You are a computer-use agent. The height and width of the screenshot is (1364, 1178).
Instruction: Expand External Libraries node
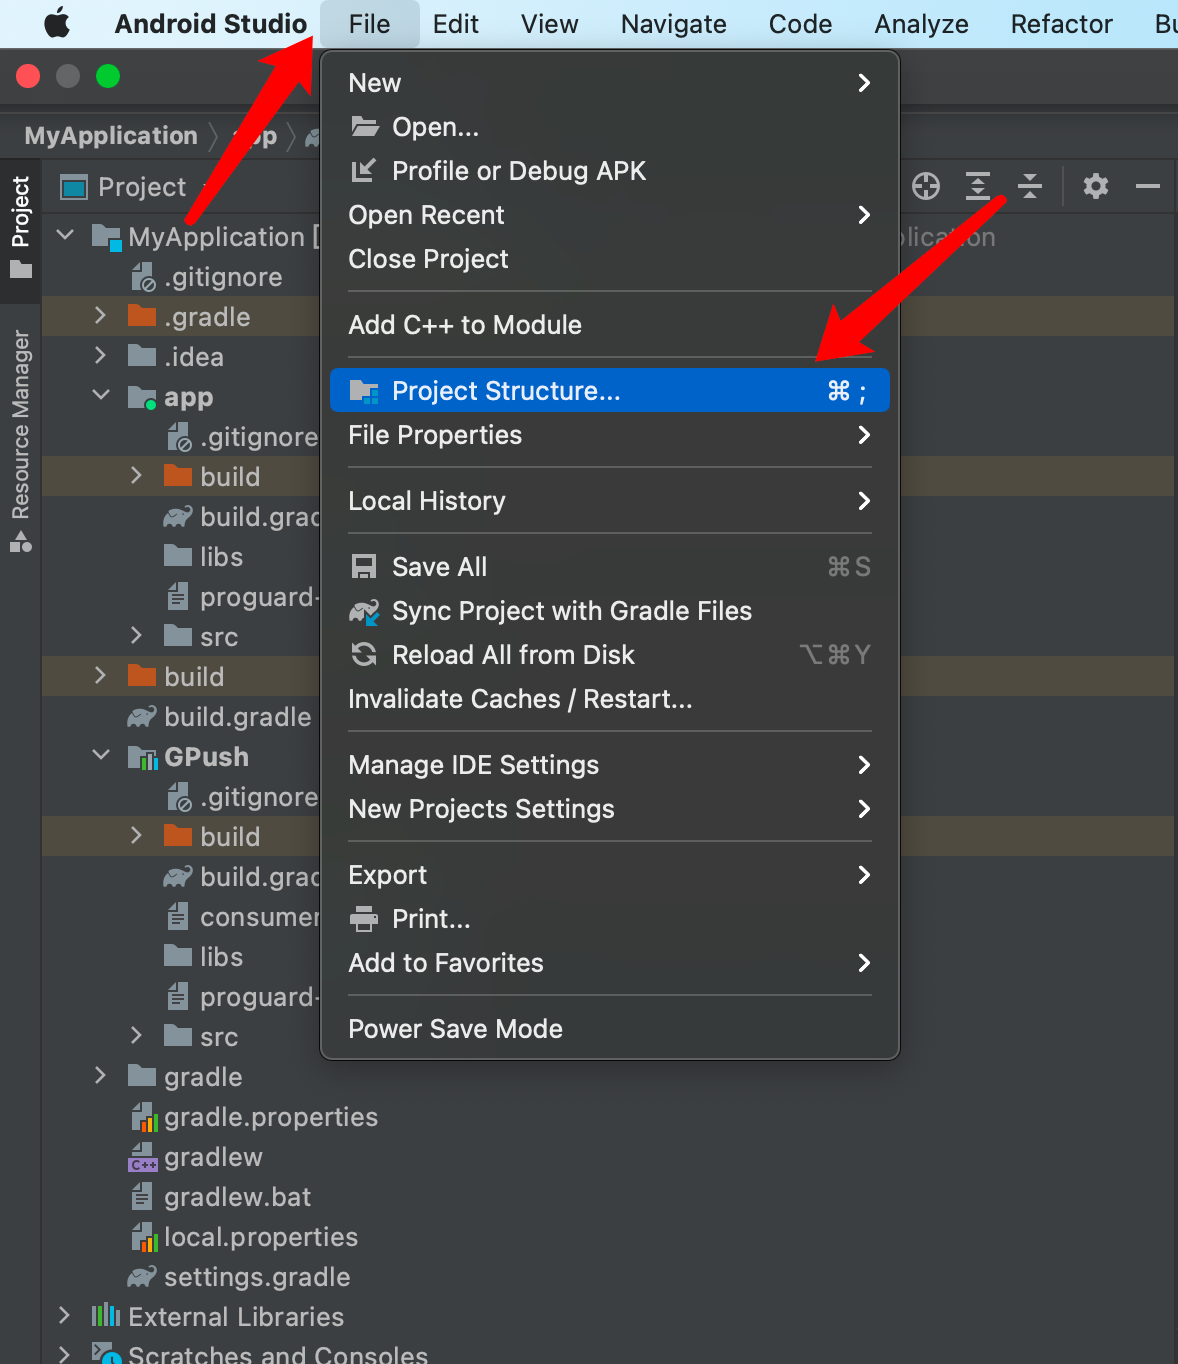coord(65,1315)
